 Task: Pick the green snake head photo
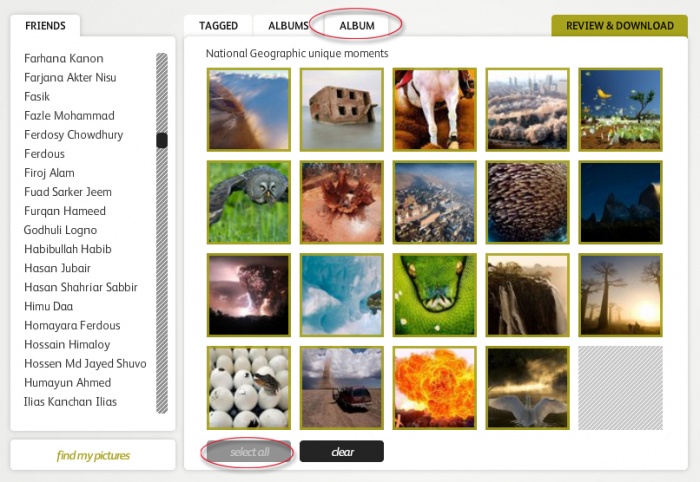coord(434,295)
